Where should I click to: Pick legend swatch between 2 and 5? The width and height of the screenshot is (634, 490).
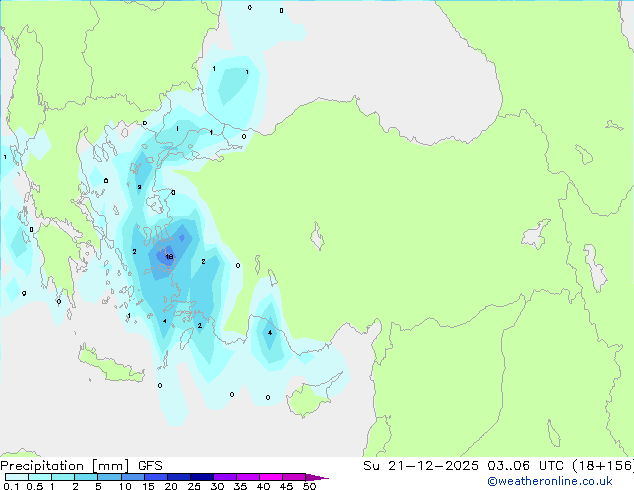click(x=86, y=477)
